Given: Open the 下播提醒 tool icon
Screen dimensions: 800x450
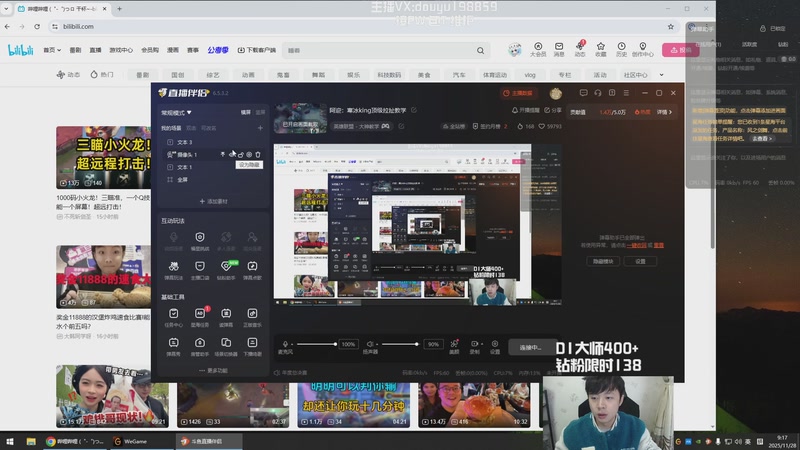Looking at the screenshot, I should coord(252,346).
